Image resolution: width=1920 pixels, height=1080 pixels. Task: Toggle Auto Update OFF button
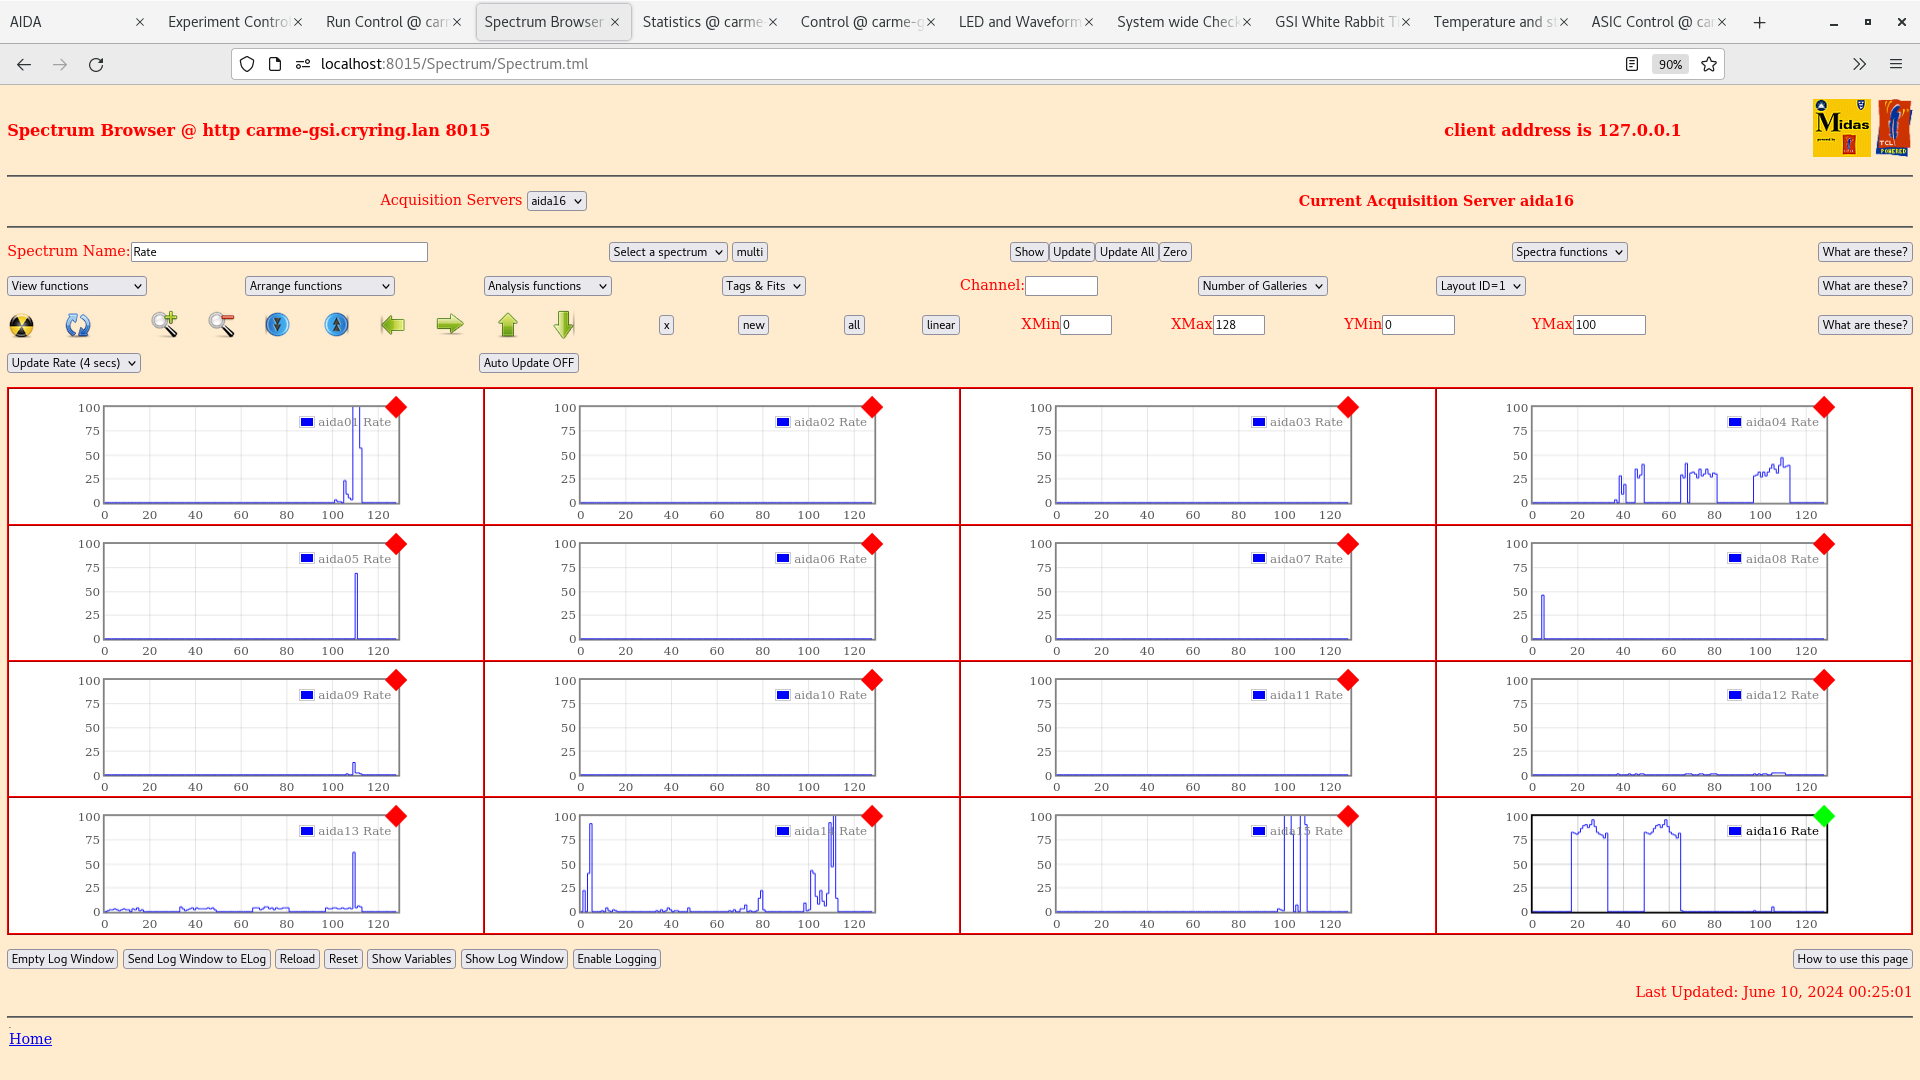527,363
